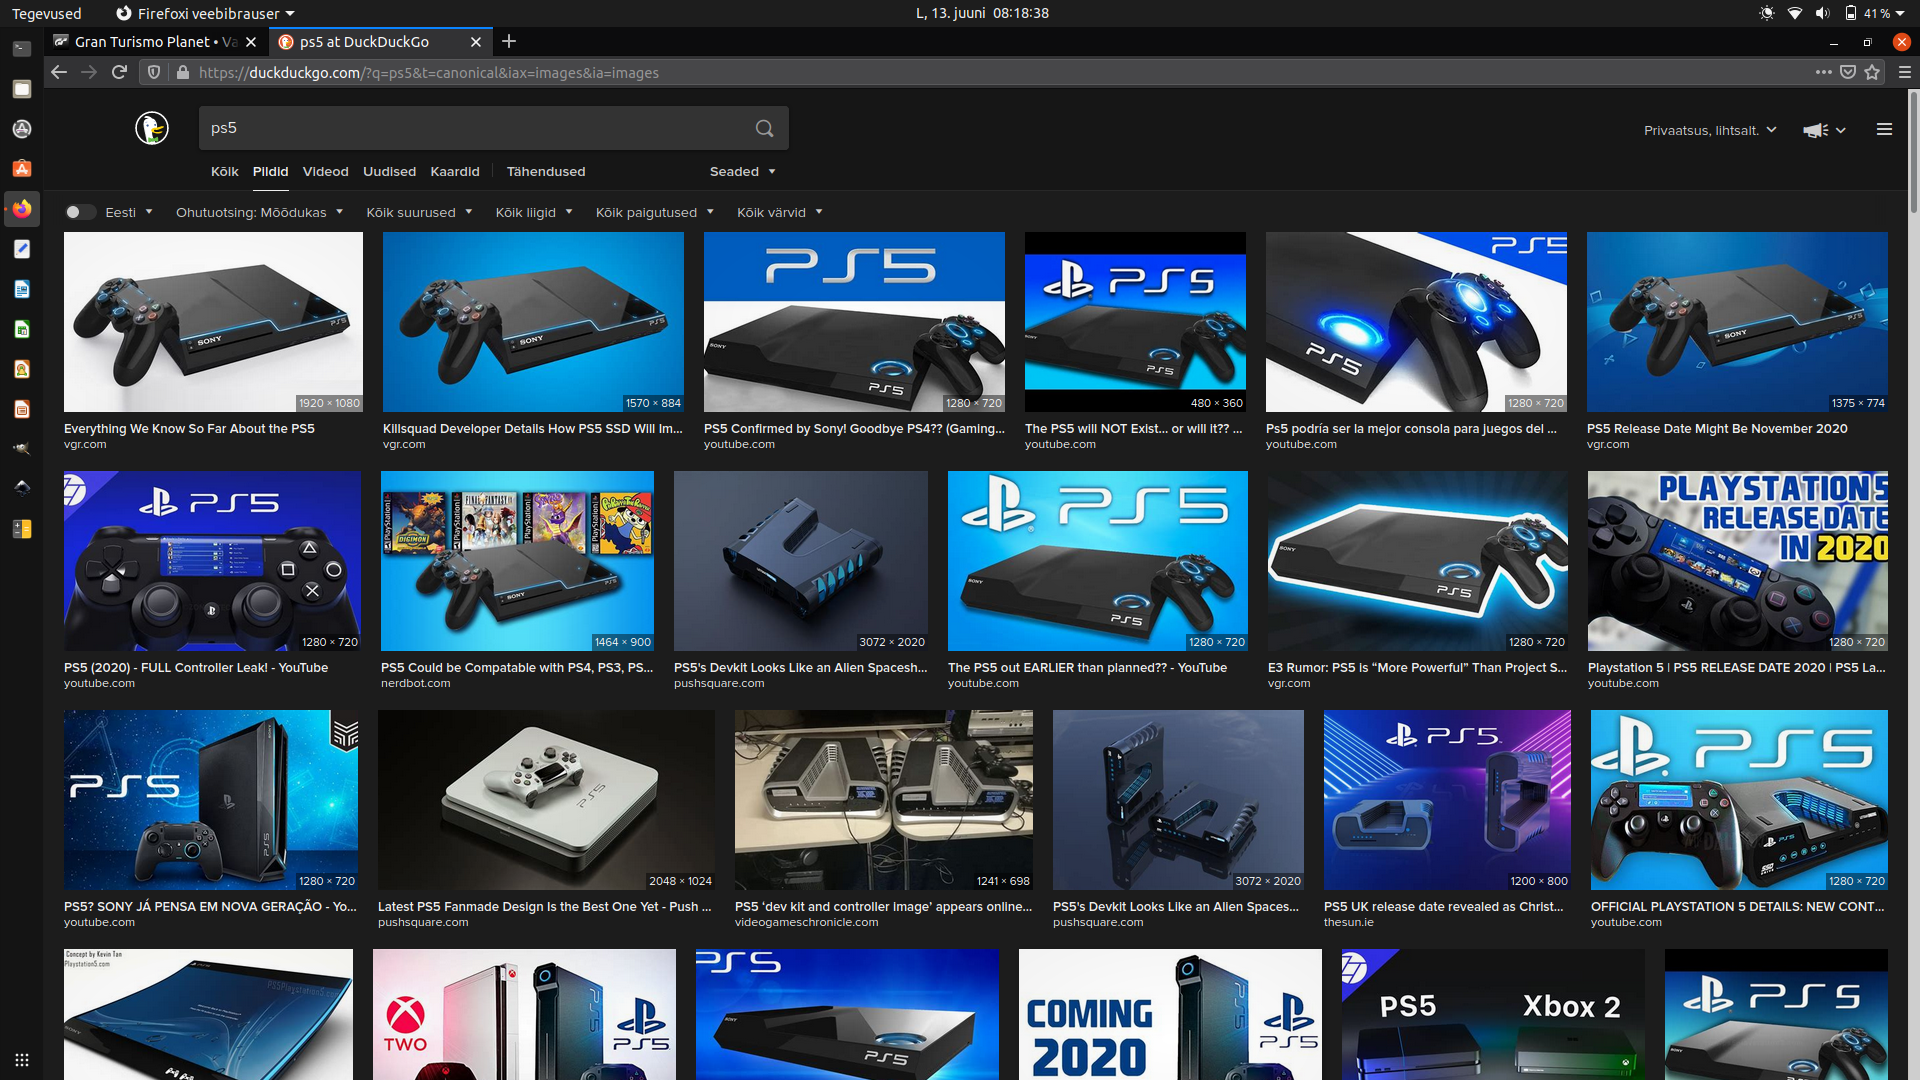Expand the Ohutuotsing: Mõõdukas dropdown
This screenshot has width=1920, height=1080.
(259, 212)
